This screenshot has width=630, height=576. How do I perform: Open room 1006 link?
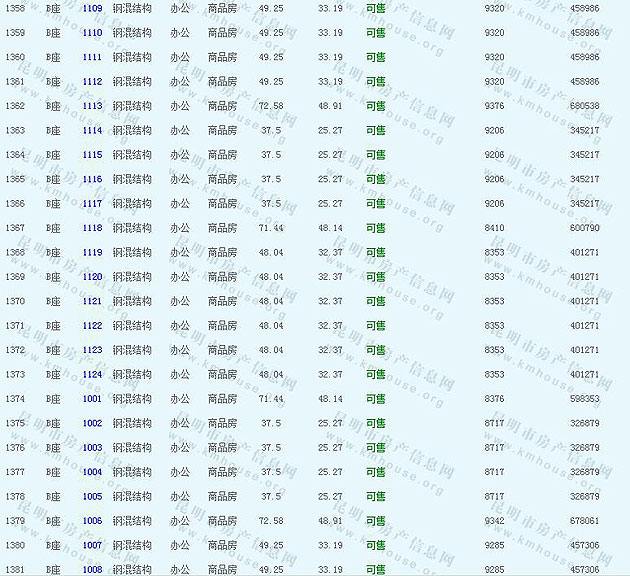coord(92,521)
